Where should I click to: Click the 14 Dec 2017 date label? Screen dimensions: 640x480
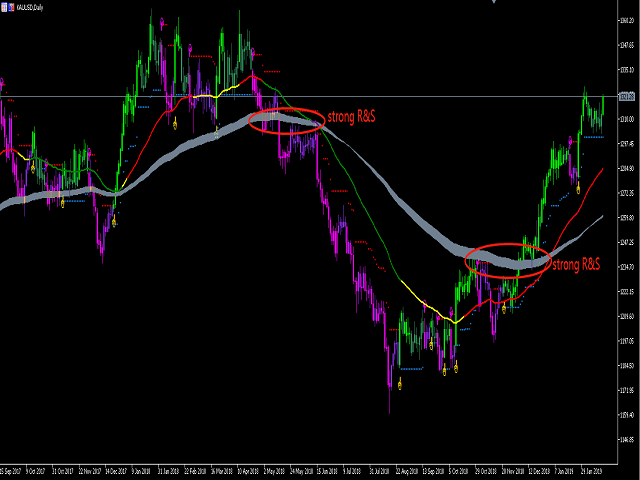pyautogui.click(x=116, y=471)
